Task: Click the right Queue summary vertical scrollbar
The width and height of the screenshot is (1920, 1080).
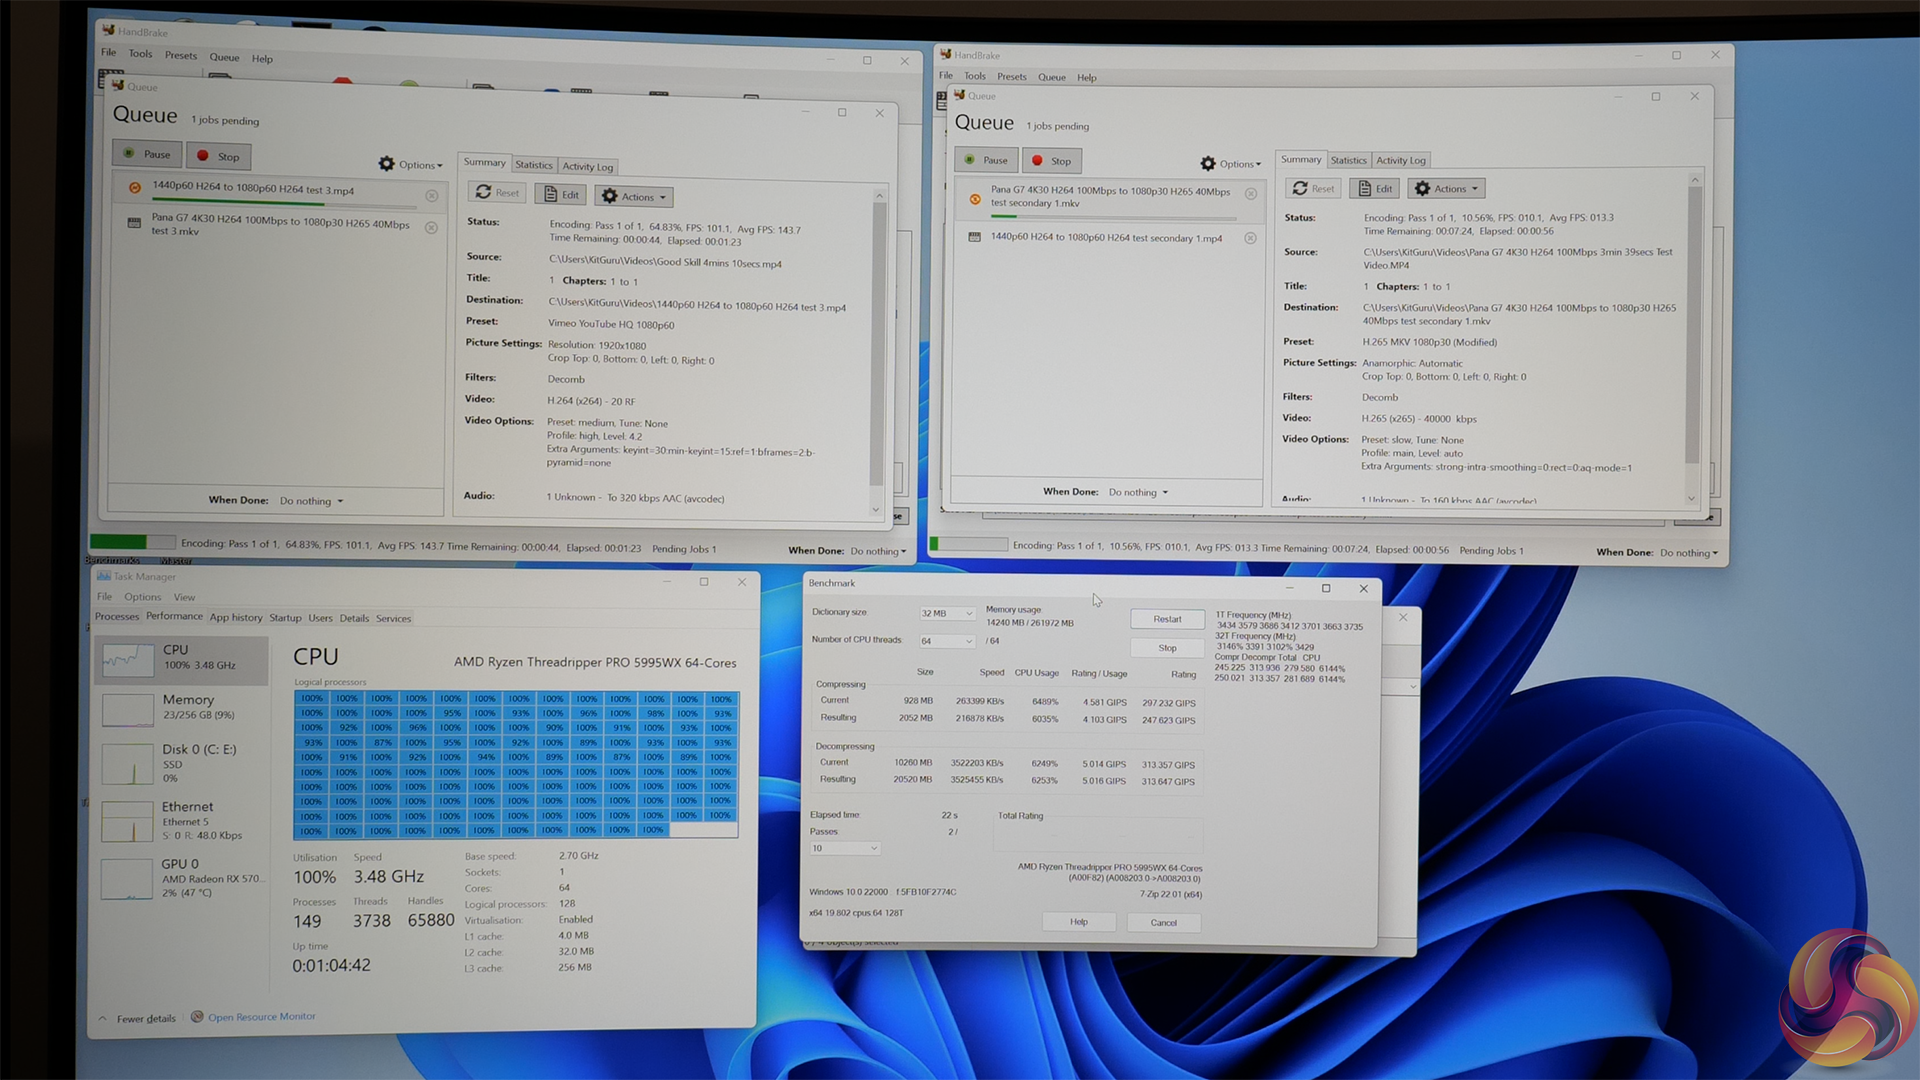Action: point(1693,320)
